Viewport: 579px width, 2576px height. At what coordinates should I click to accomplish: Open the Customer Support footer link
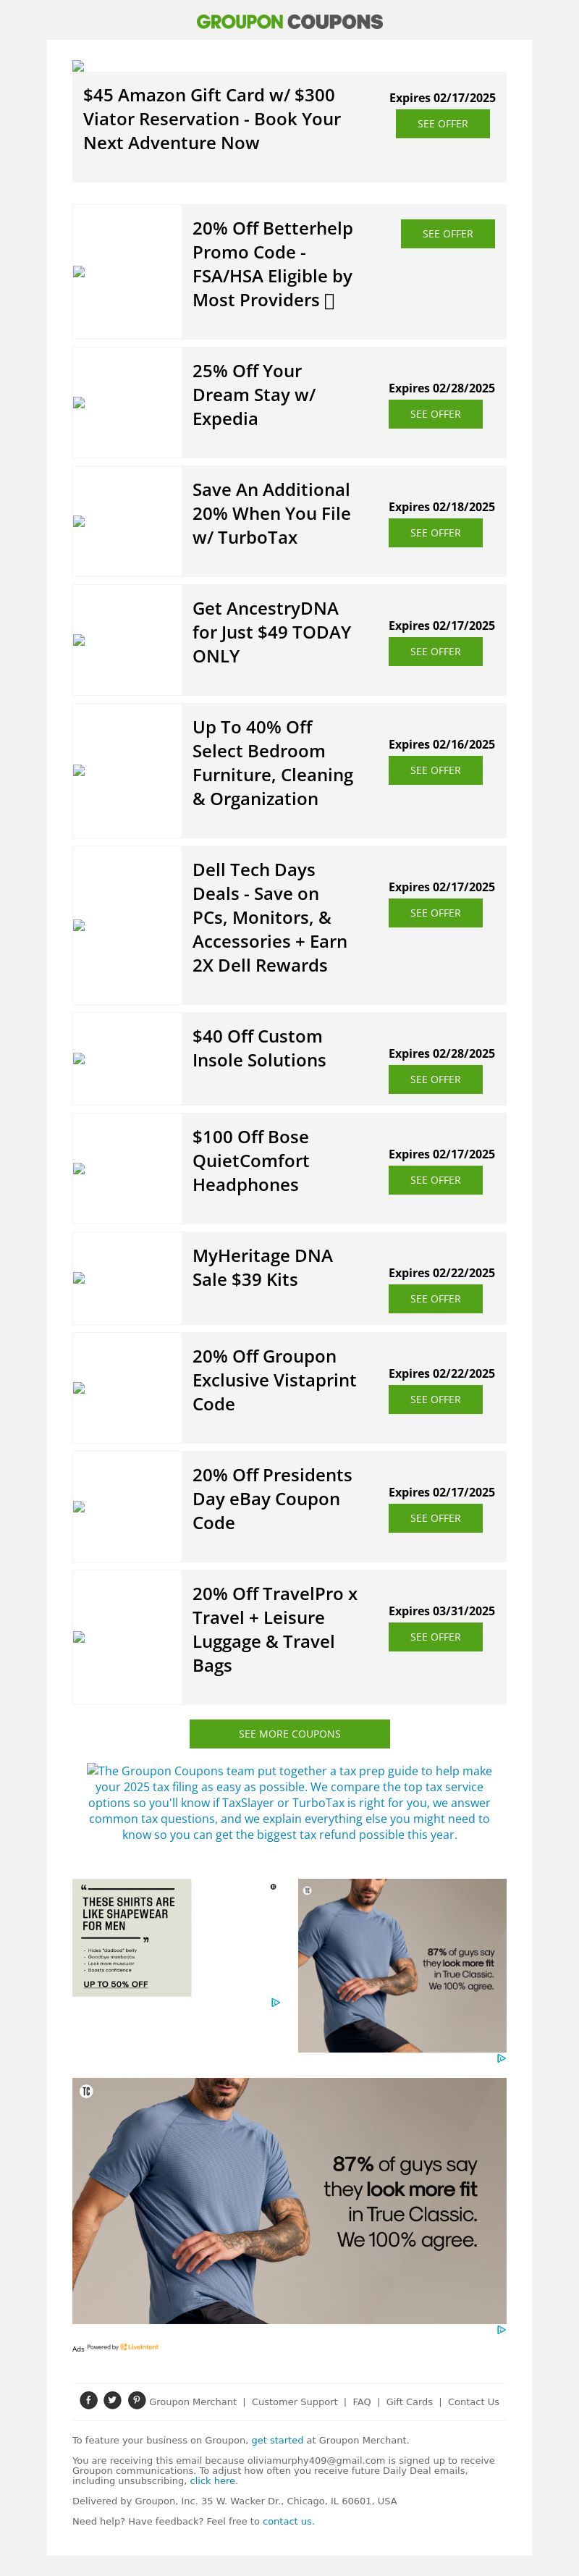pos(294,2402)
